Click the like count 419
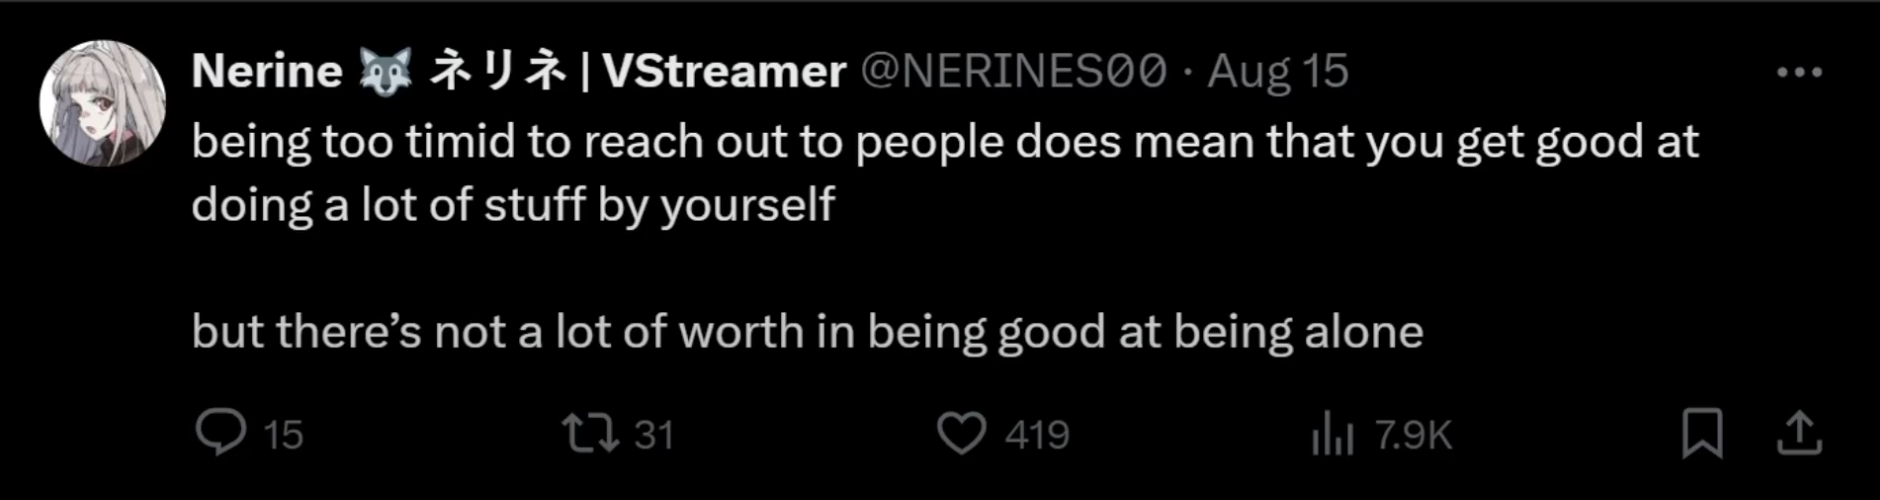This screenshot has width=1880, height=500. (x=1037, y=435)
